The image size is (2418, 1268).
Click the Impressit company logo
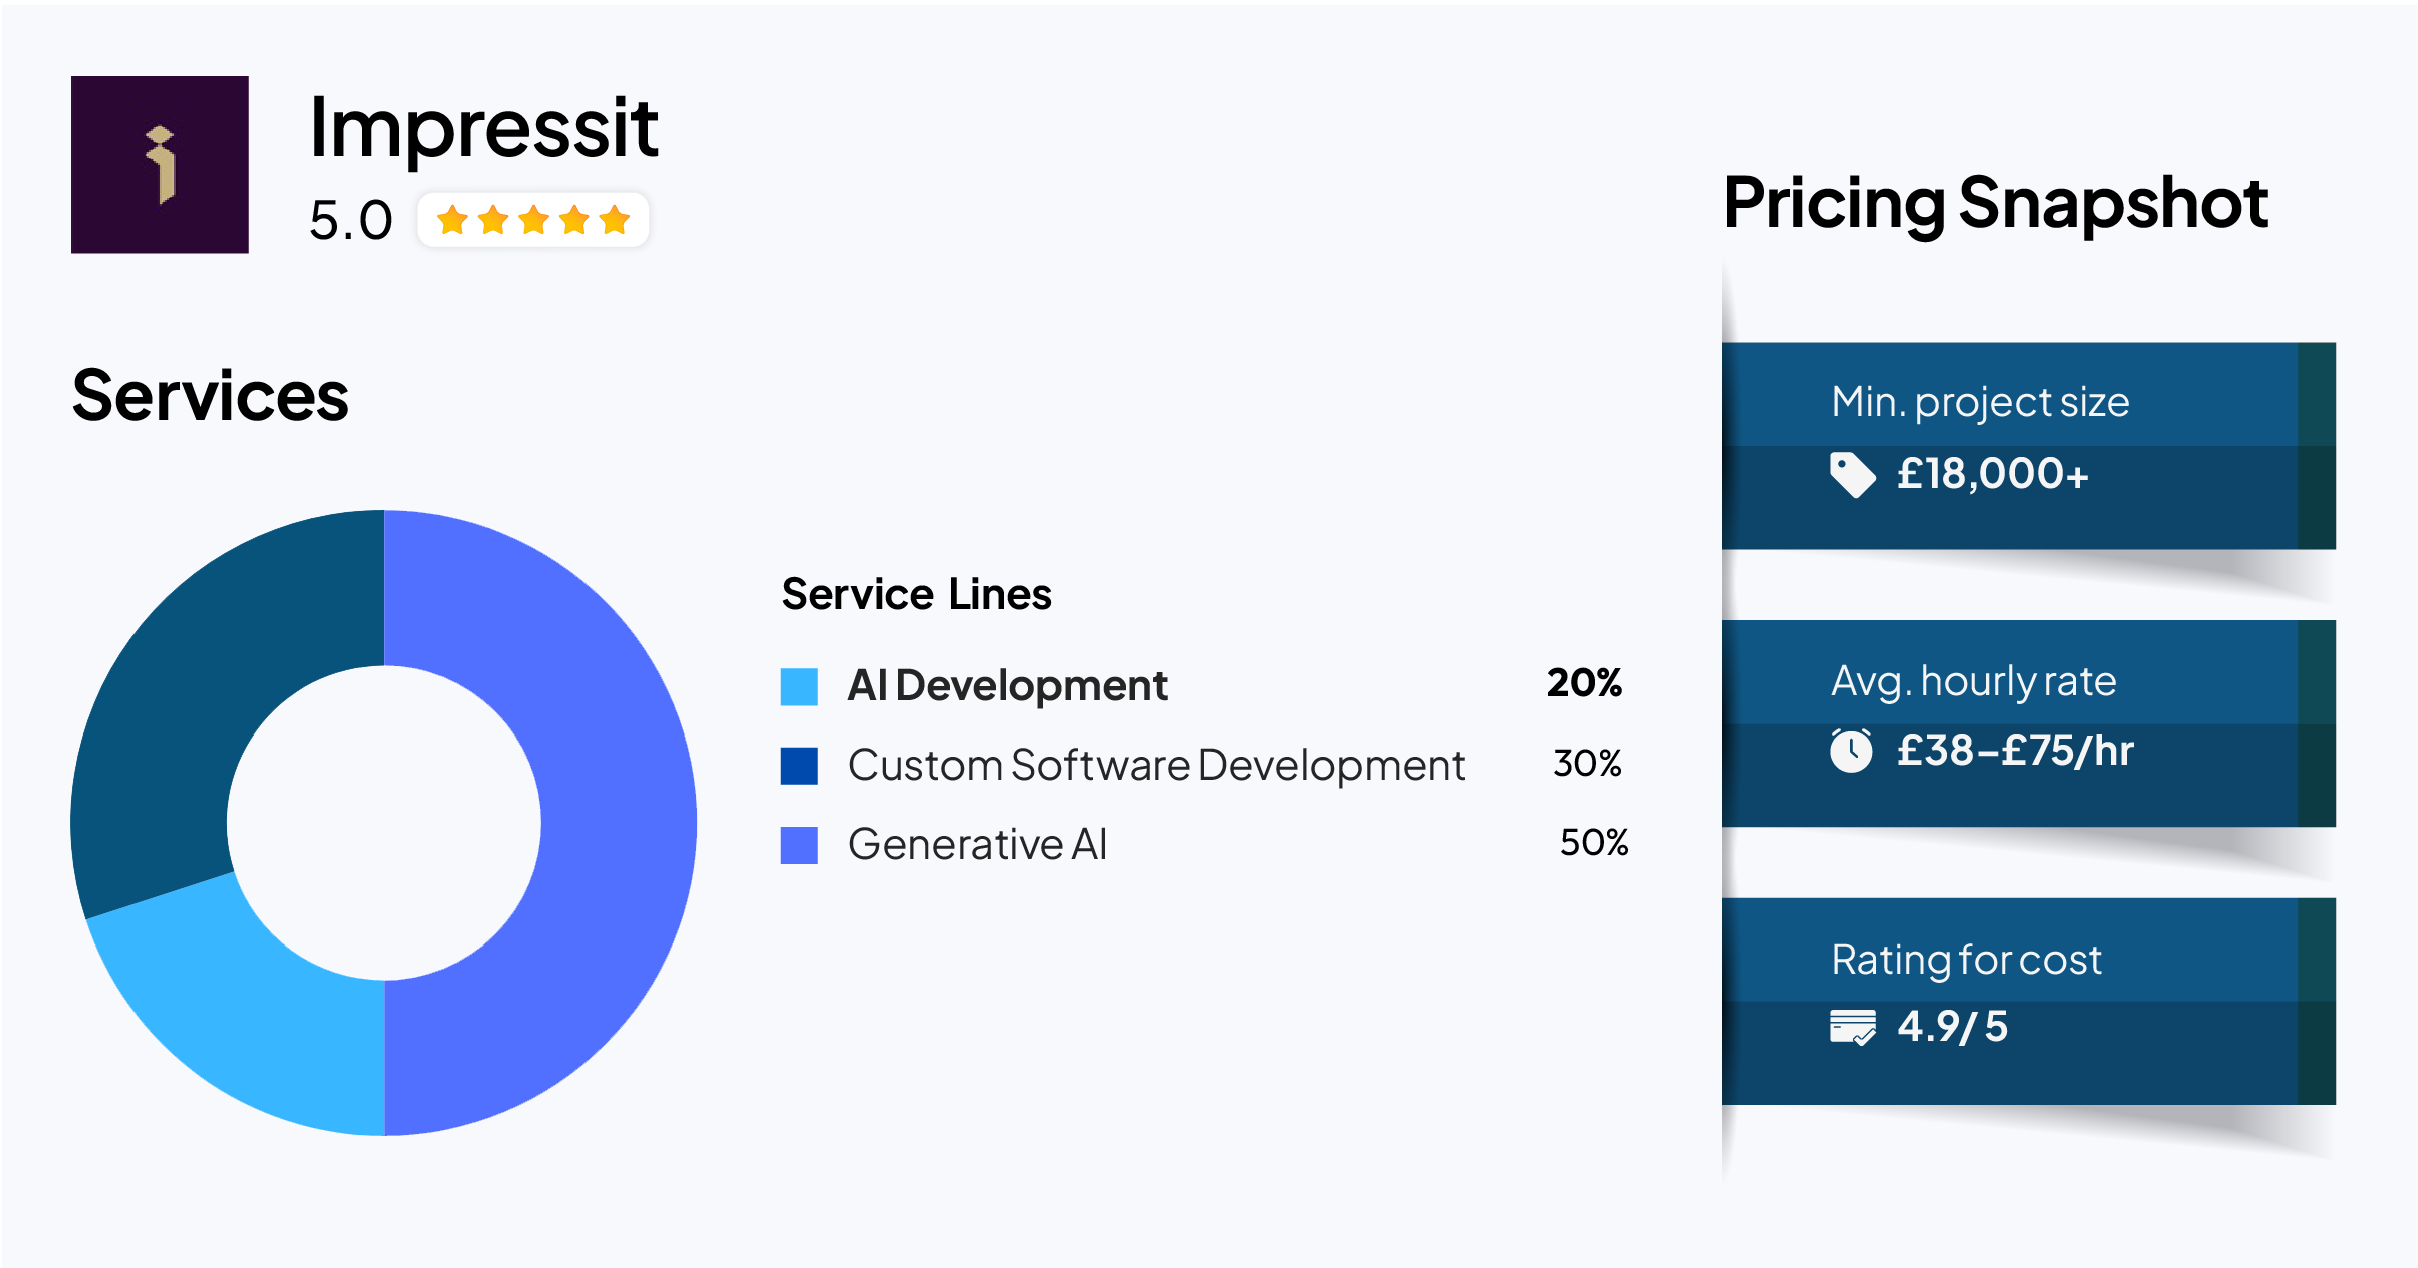160,165
